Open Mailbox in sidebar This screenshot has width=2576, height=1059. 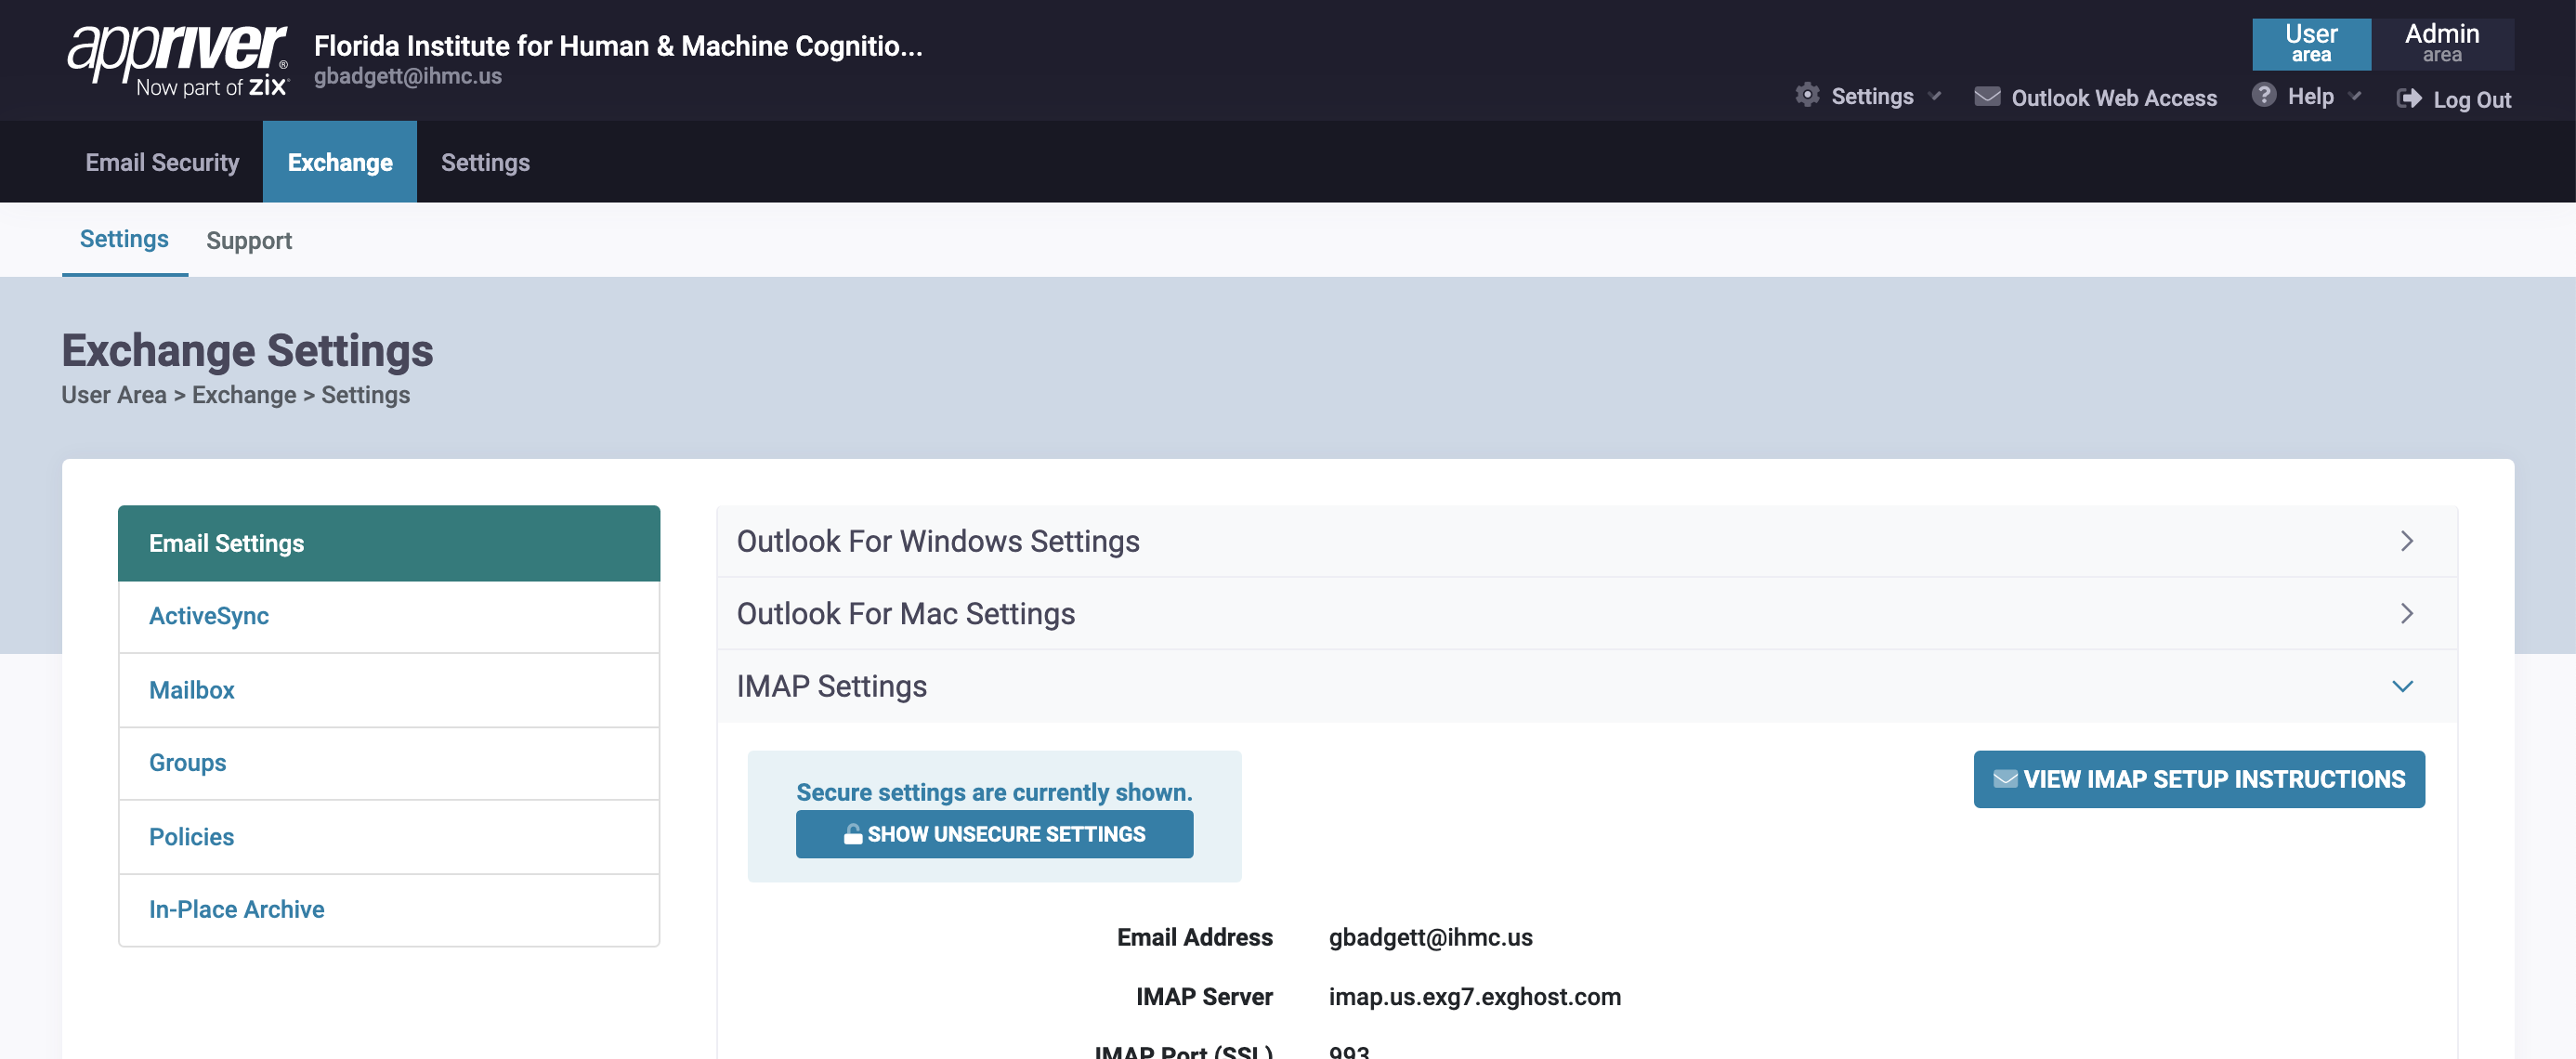click(x=389, y=690)
